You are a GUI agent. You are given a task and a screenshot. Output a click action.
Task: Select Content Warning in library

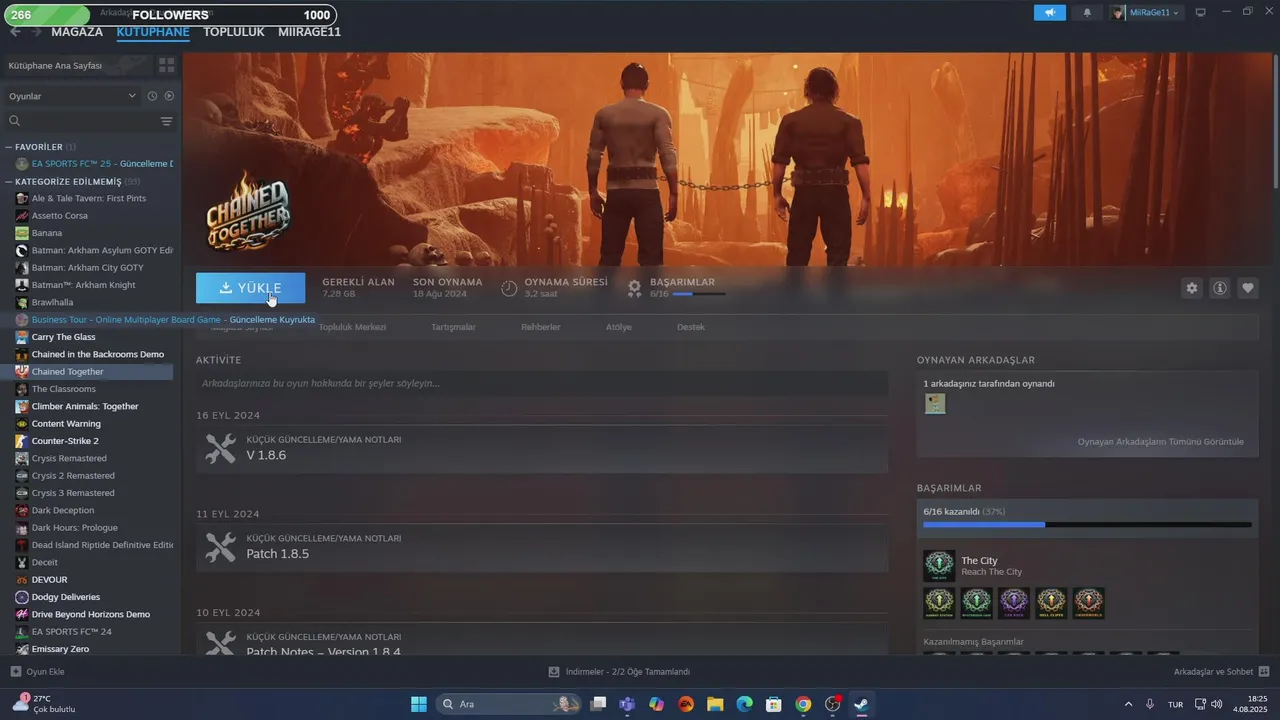[x=66, y=424]
